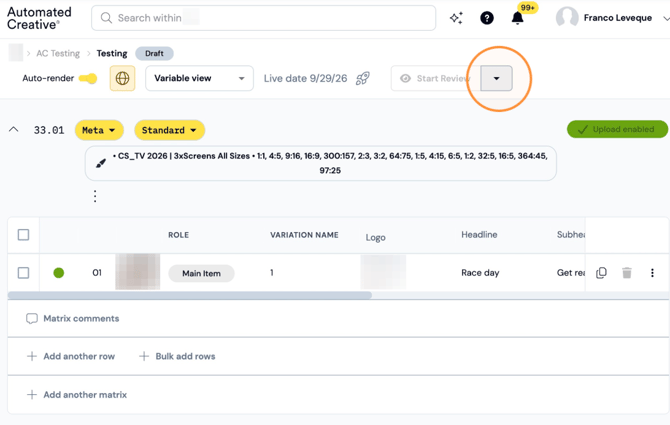Open notifications bell with 99+ badge
The image size is (670, 425).
517,18
